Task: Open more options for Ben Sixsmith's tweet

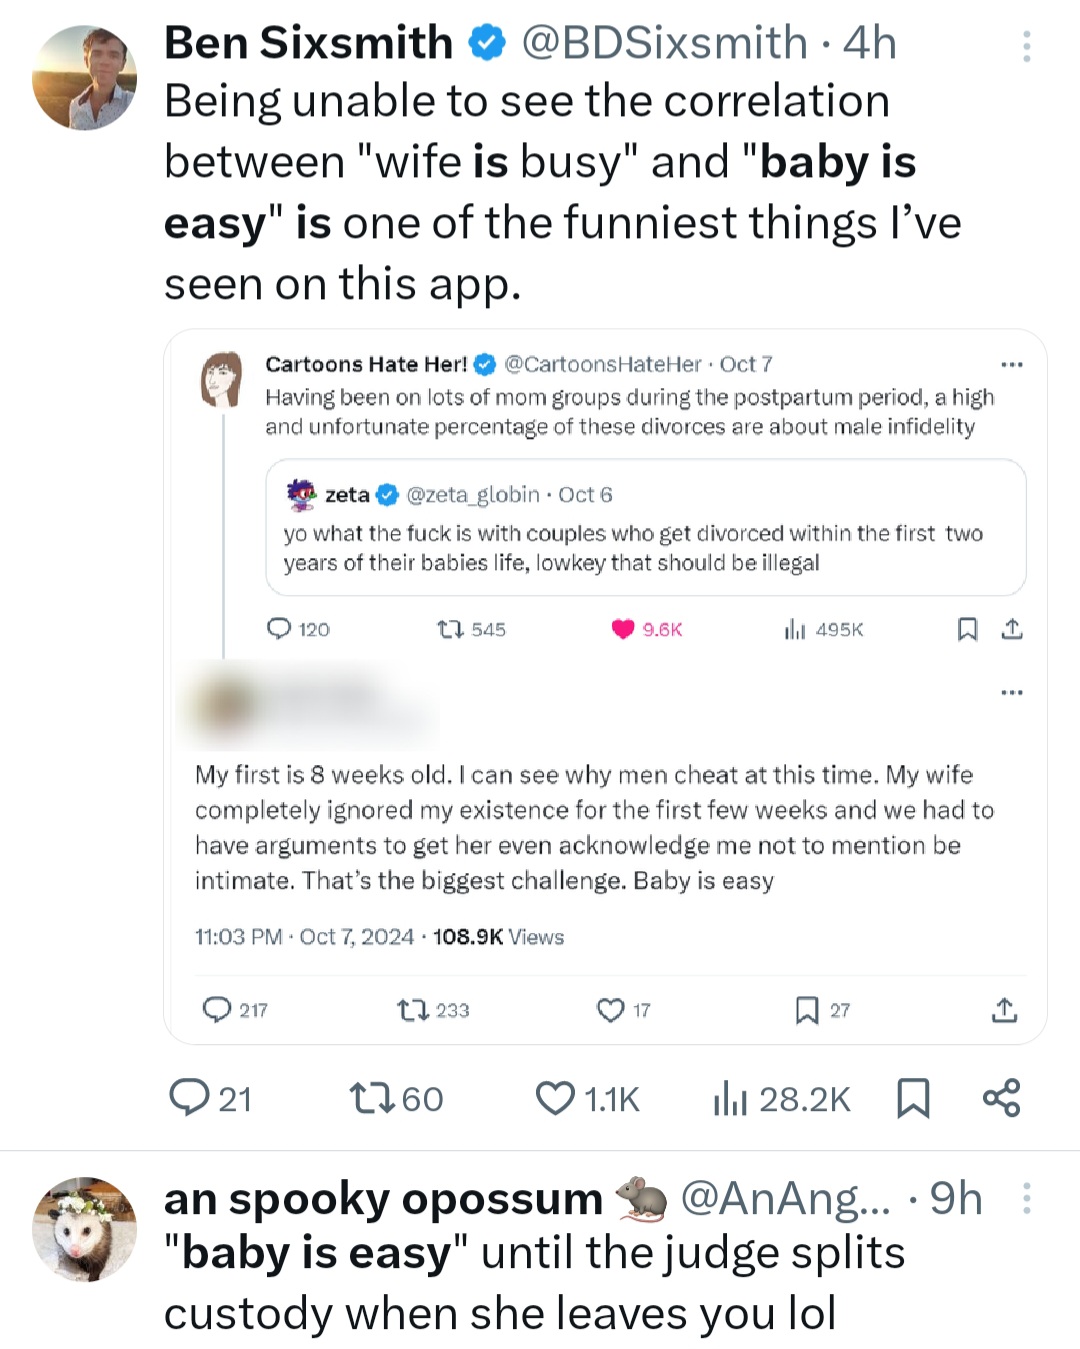Action: (x=1027, y=46)
